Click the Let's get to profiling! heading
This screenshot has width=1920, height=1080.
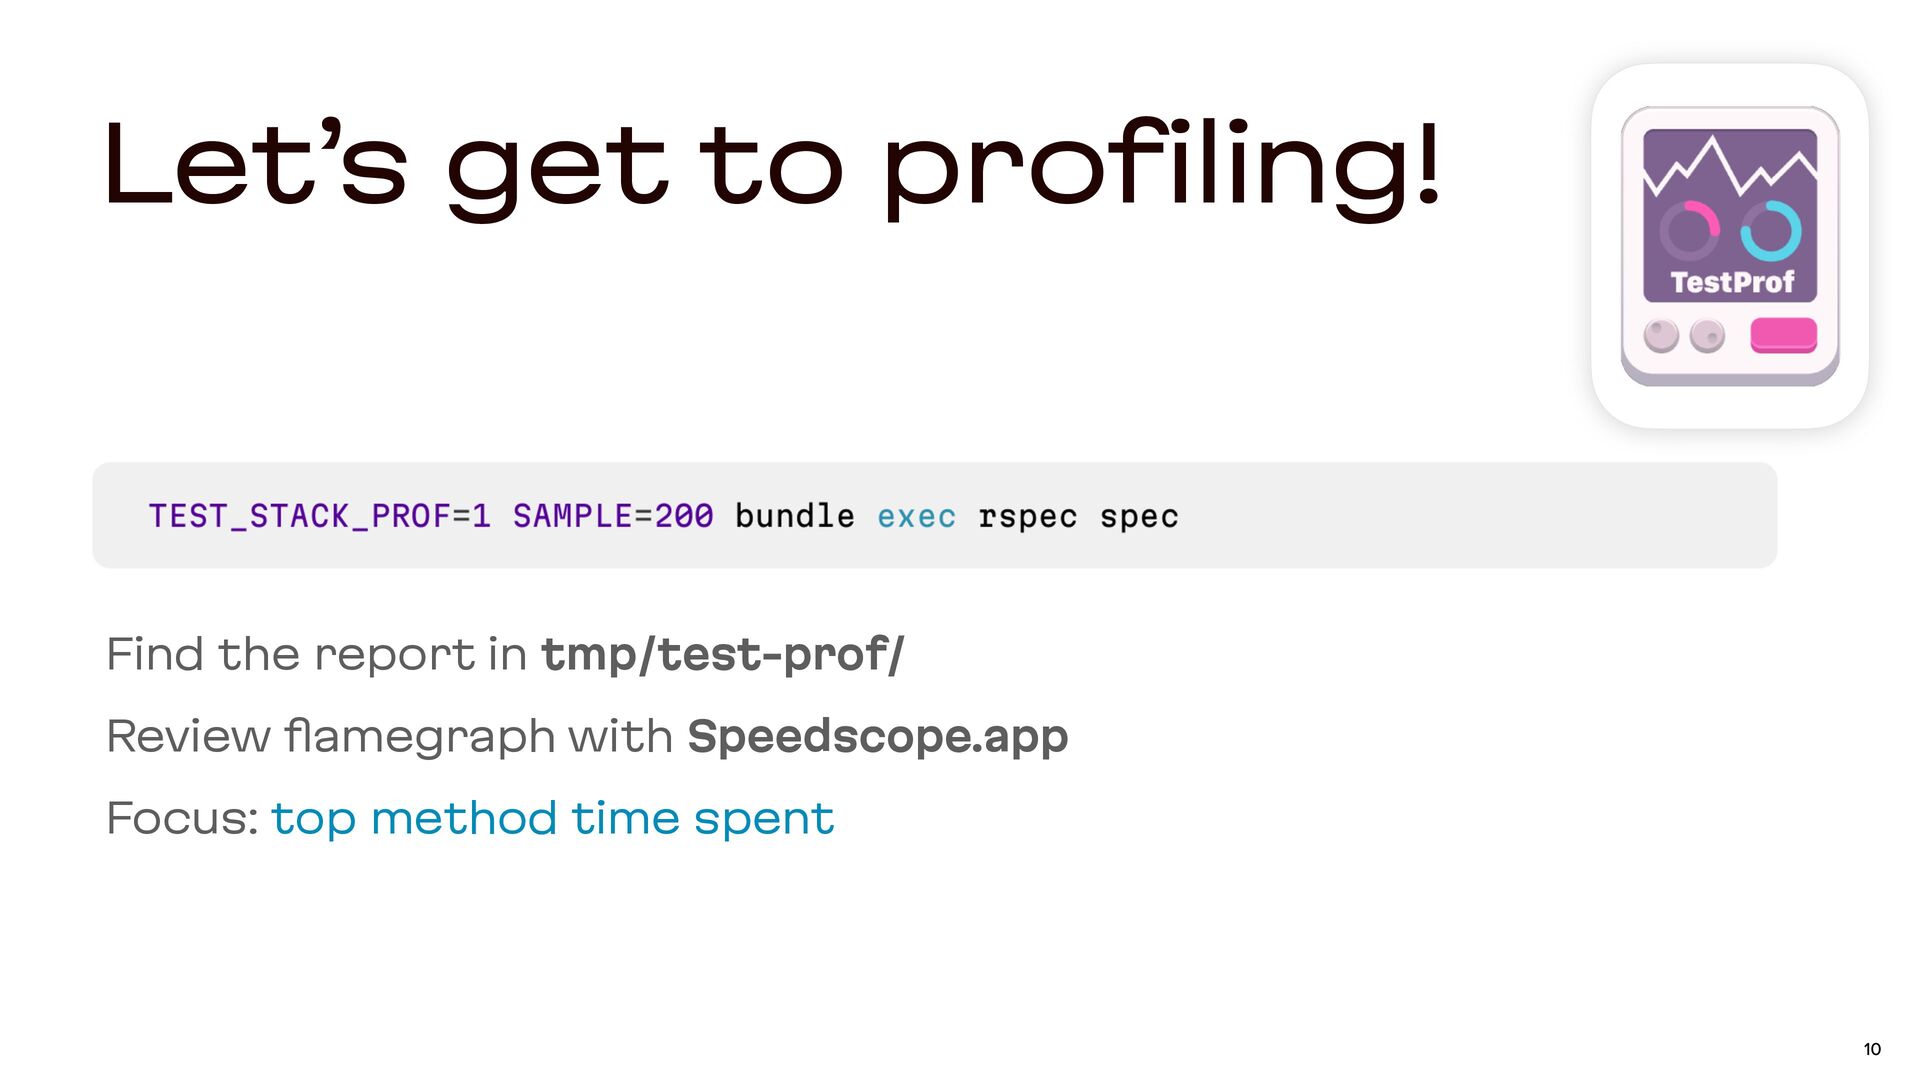point(772,167)
